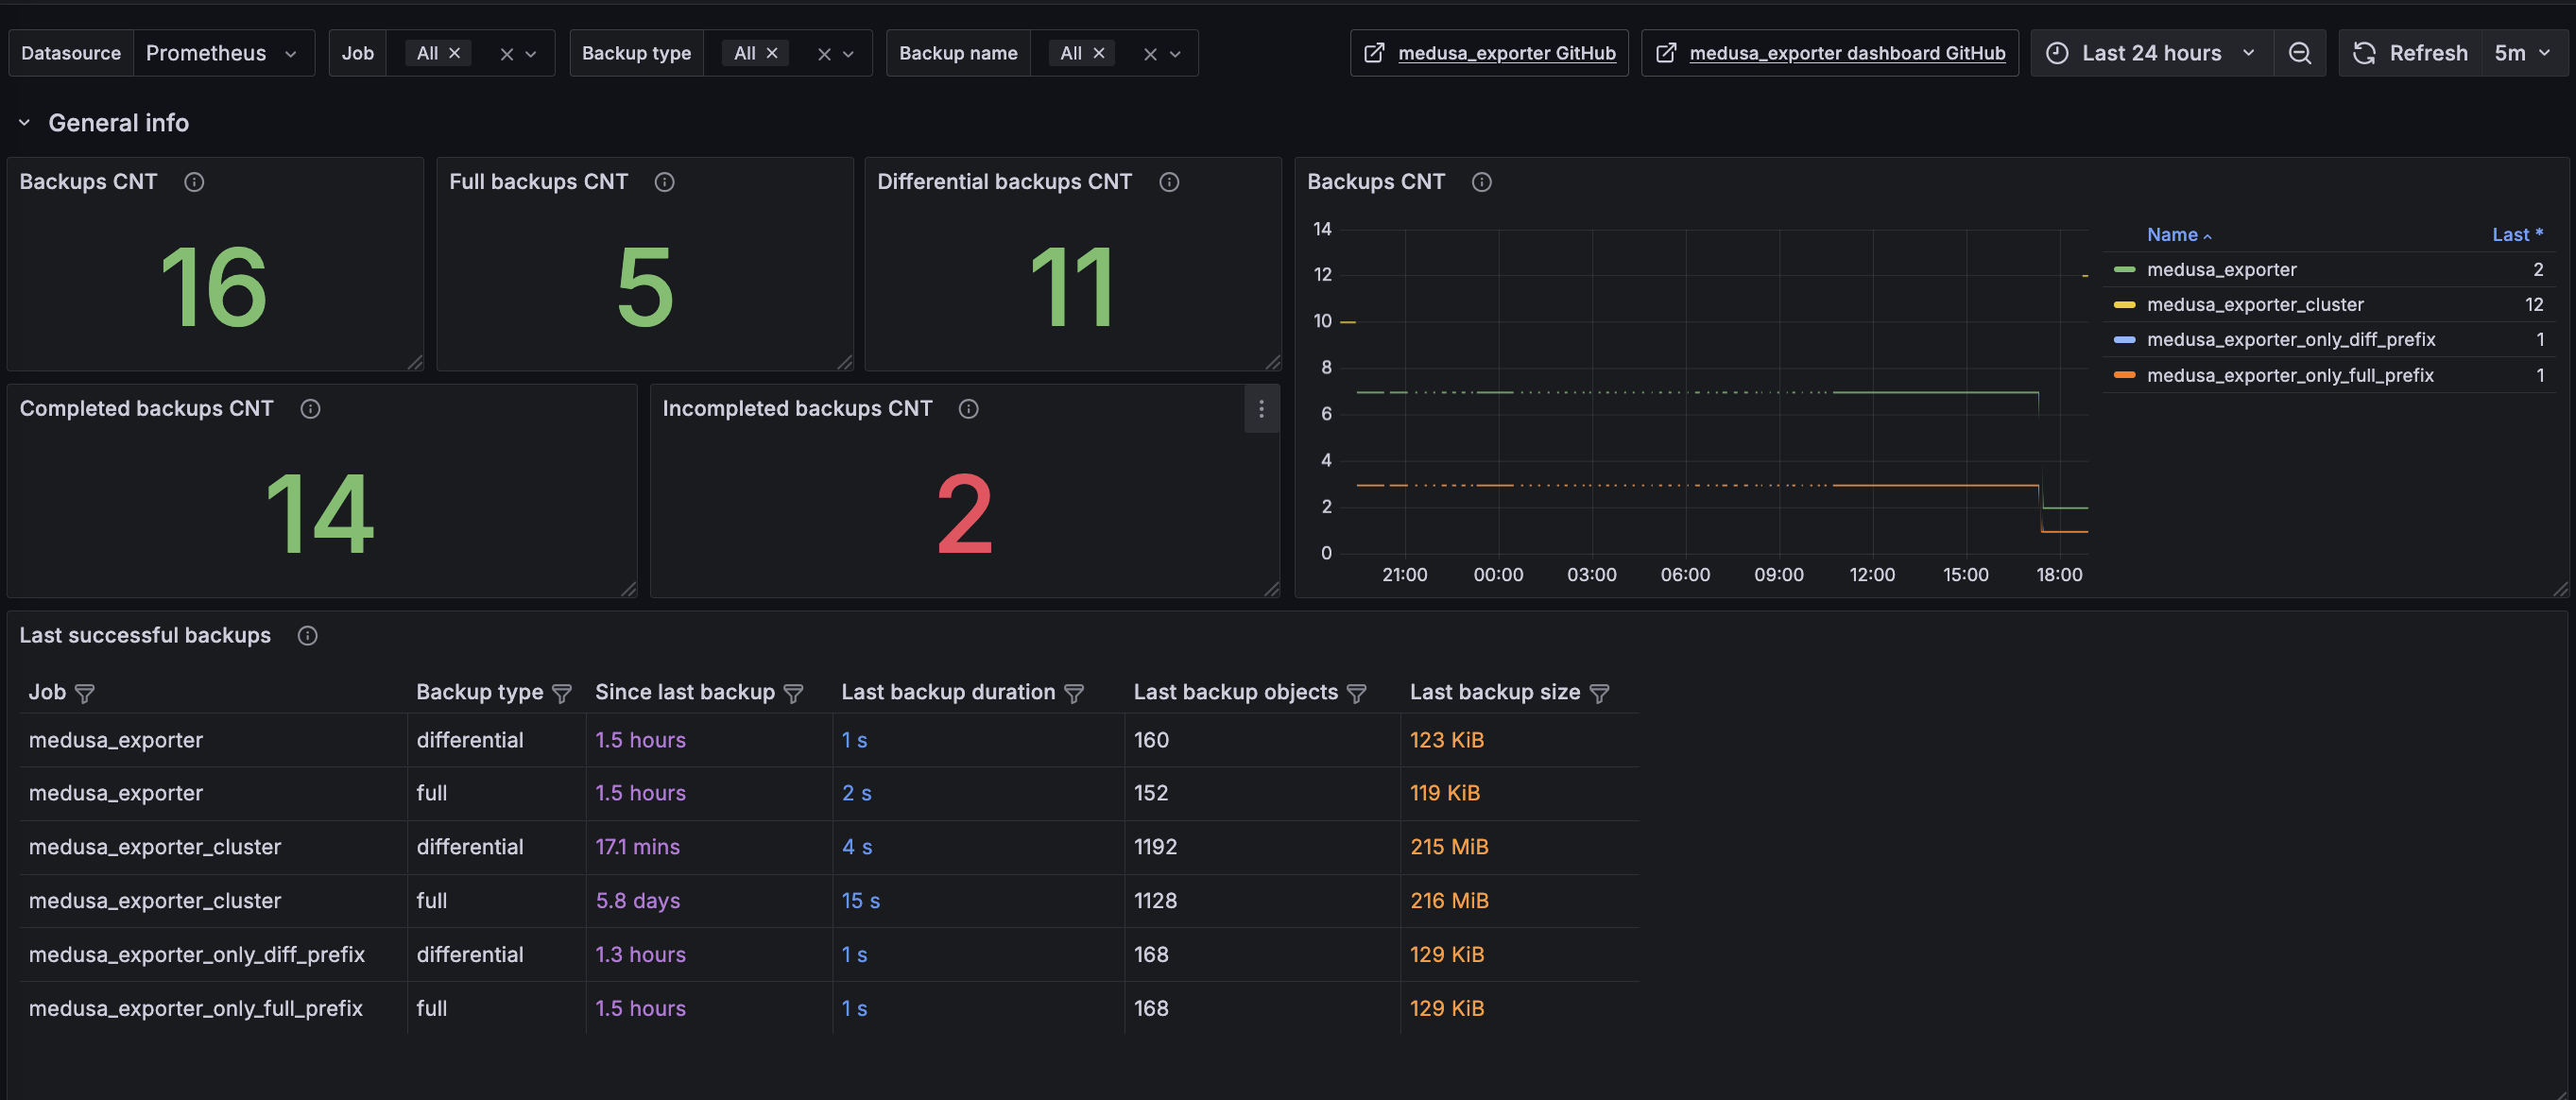Screen dimensions: 2576x1100
Task: Open the Incompleted backups CNT panel menu
Action: [x=1261, y=408]
